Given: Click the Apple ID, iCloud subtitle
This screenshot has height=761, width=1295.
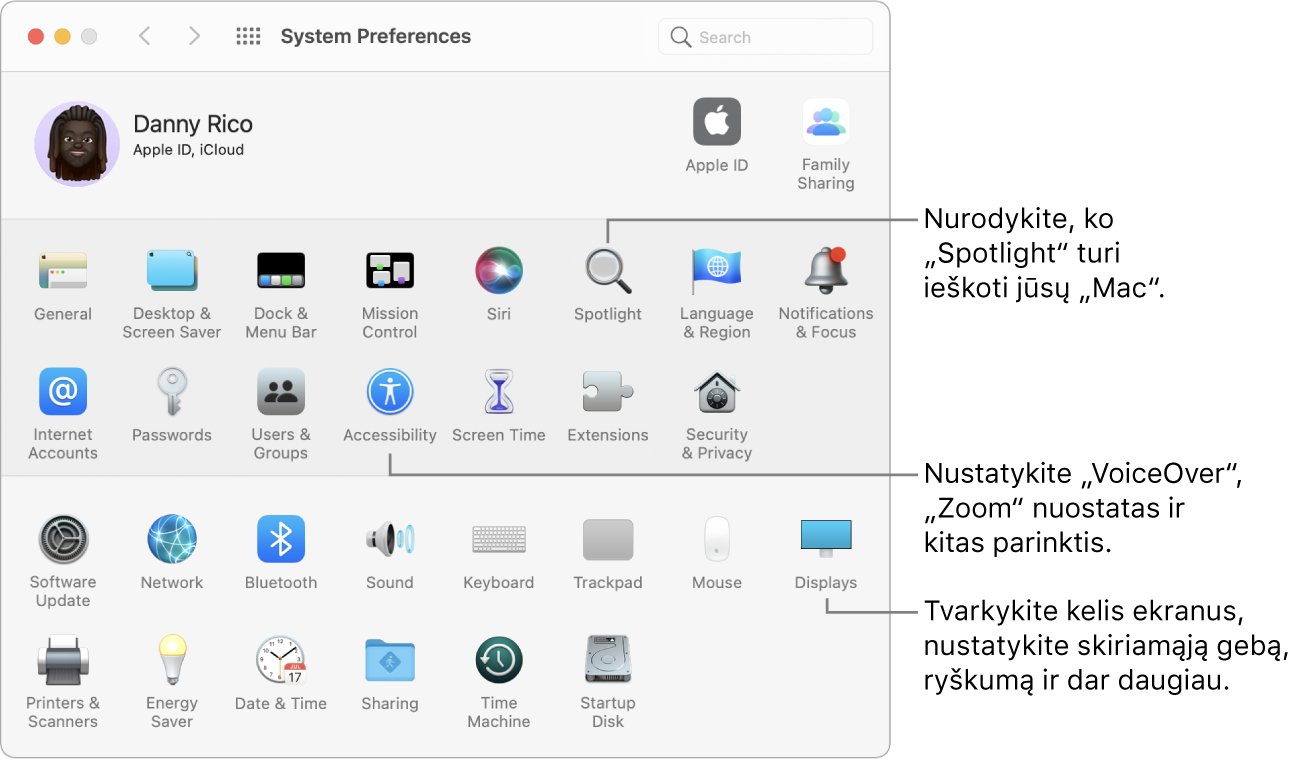Looking at the screenshot, I should tap(189, 150).
